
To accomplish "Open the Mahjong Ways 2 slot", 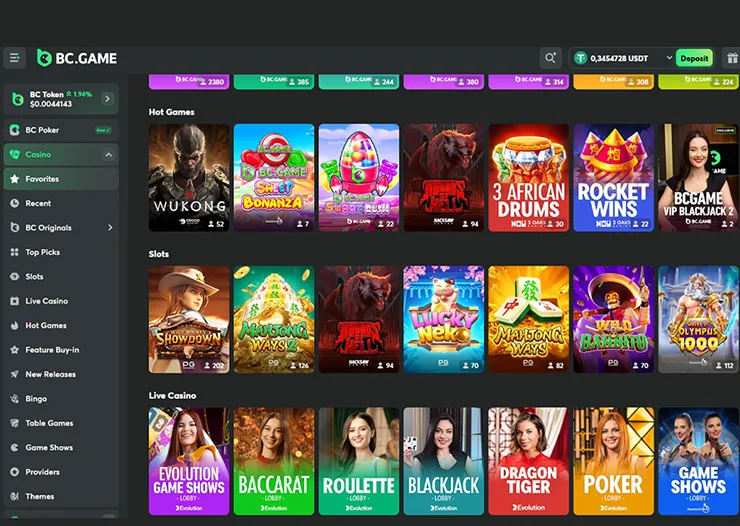I will coord(274,319).
